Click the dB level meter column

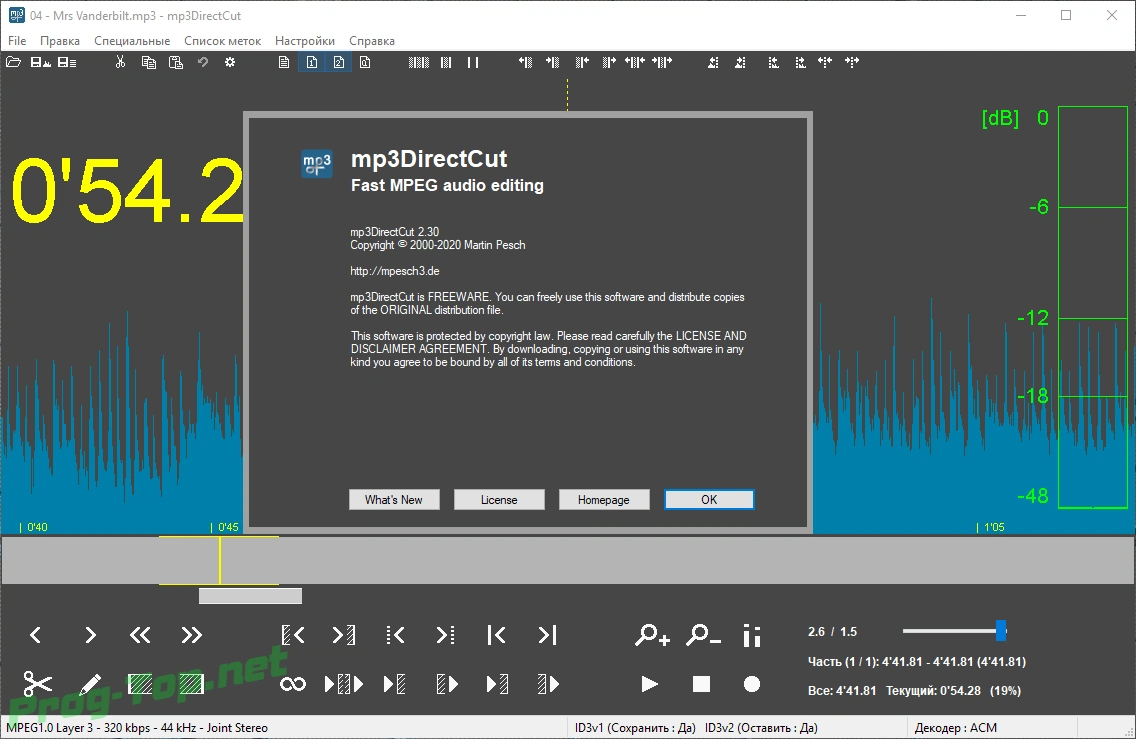(x=1093, y=307)
